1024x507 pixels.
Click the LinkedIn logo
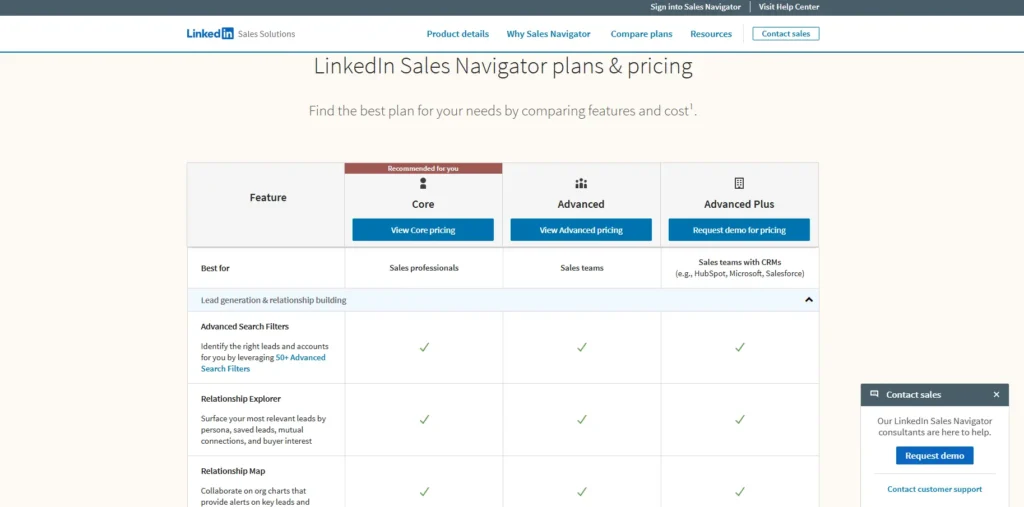pos(210,34)
